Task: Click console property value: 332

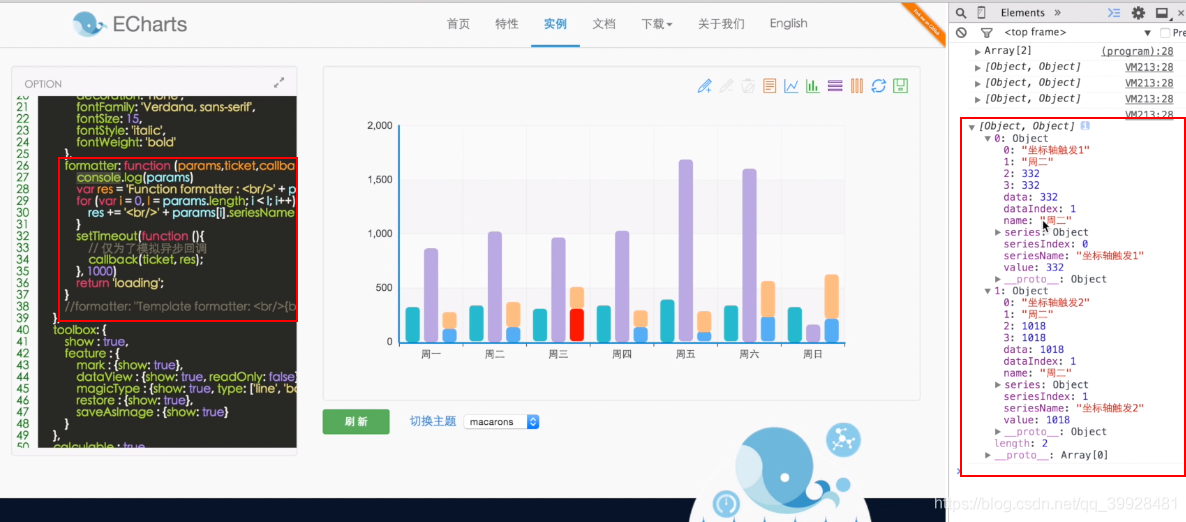Action: (1033, 267)
